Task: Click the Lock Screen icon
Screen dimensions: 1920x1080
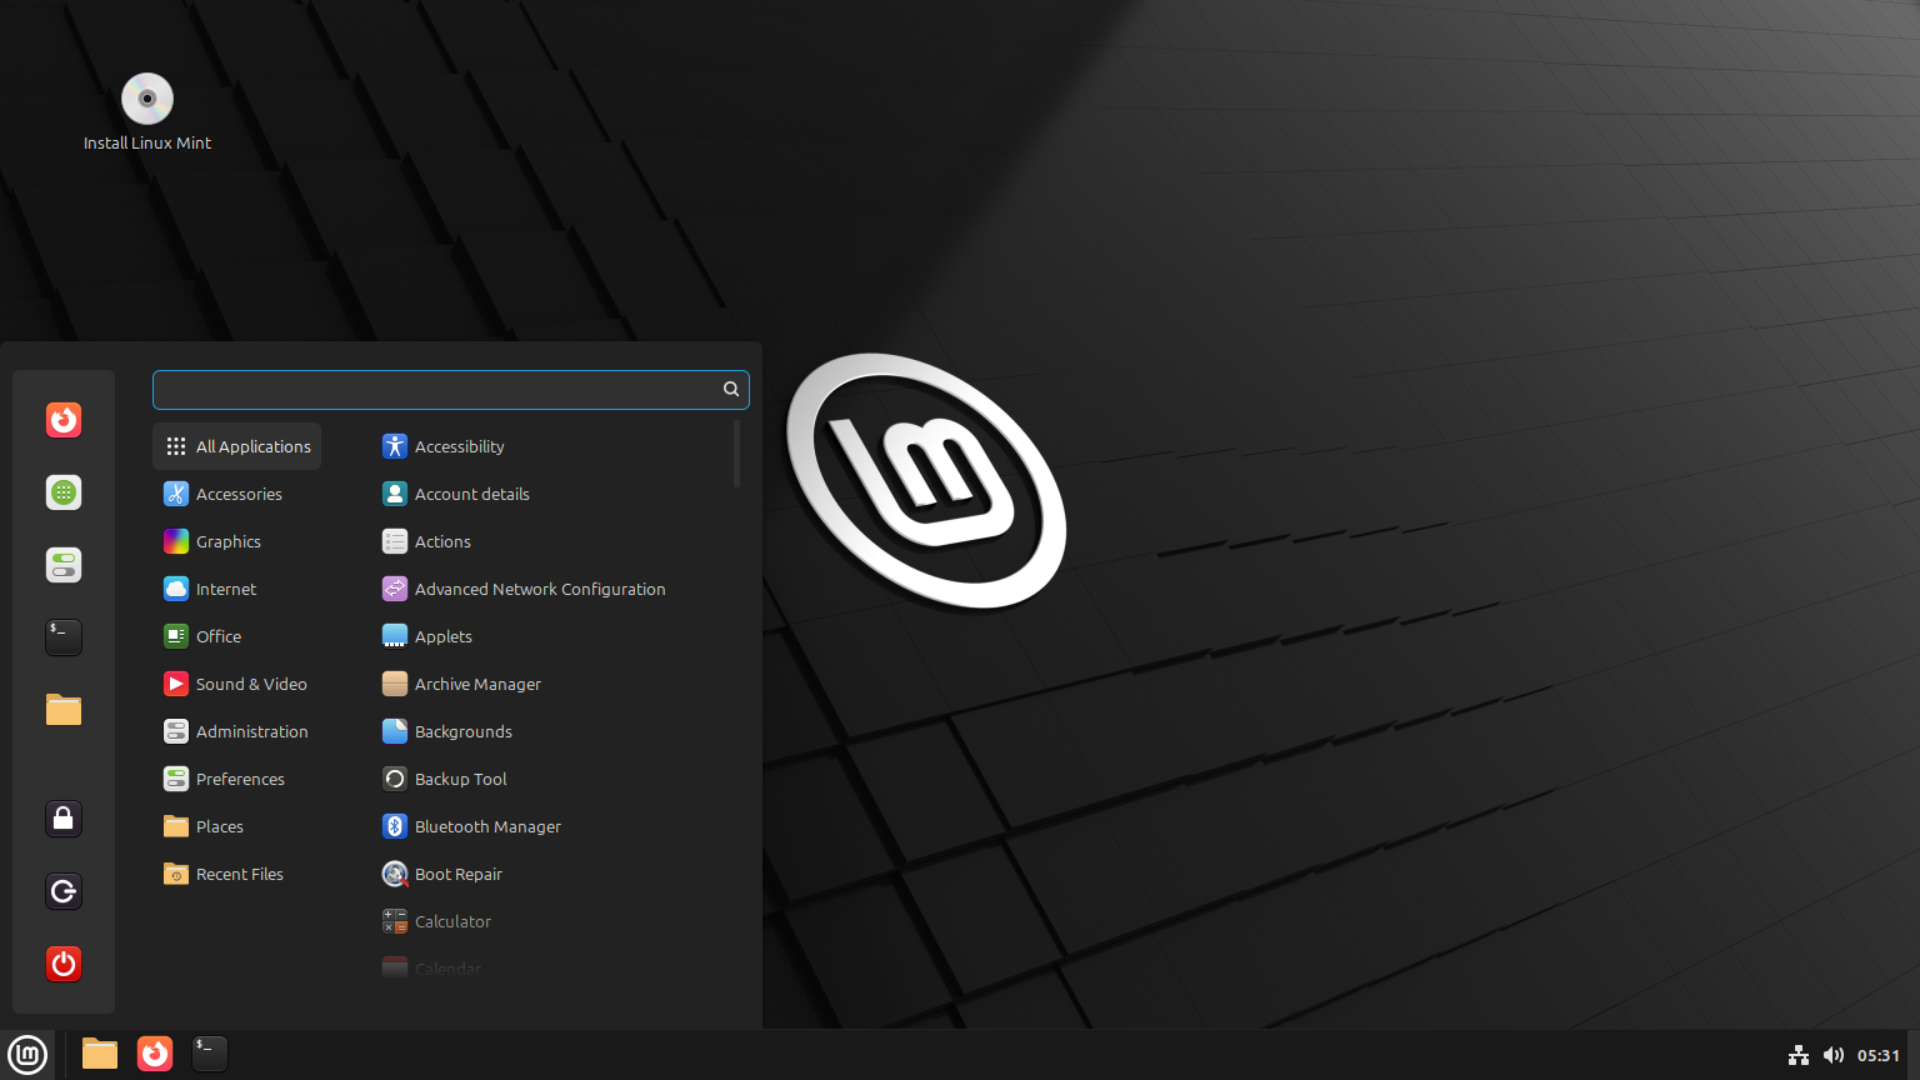Action: pos(63,819)
